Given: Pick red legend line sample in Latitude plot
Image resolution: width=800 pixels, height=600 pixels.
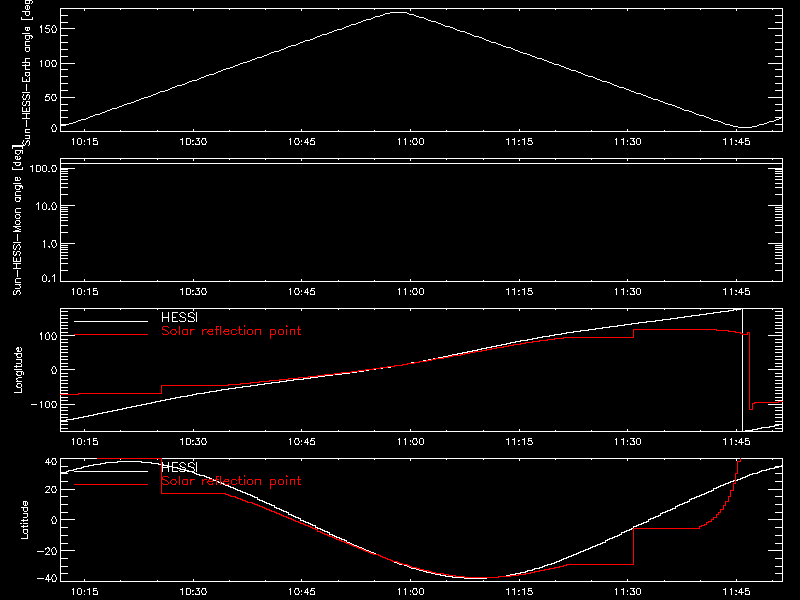Looking at the screenshot, I should tap(111, 484).
